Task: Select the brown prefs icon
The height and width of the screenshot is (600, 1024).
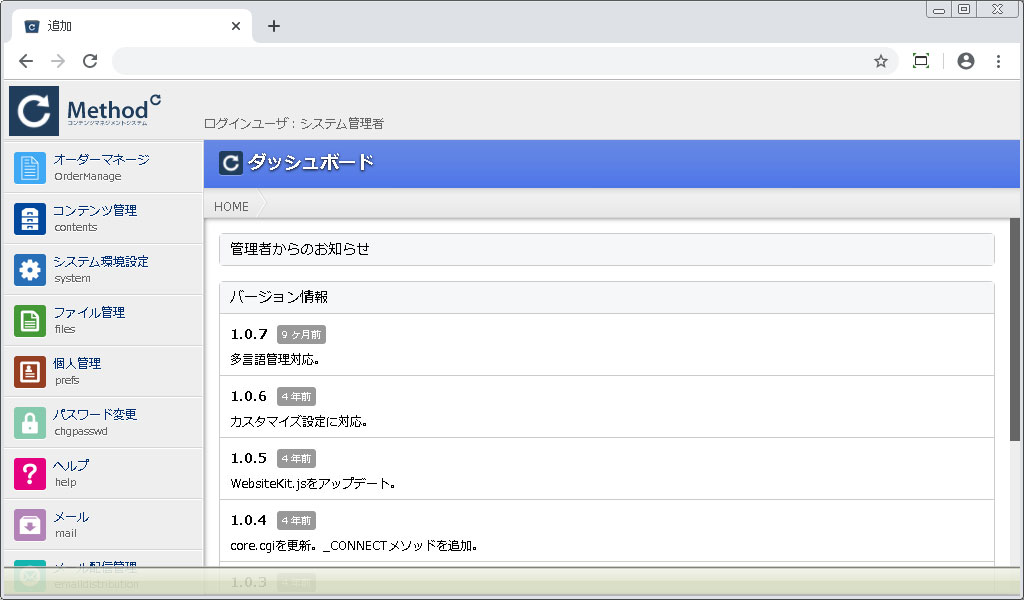Action: tap(30, 371)
